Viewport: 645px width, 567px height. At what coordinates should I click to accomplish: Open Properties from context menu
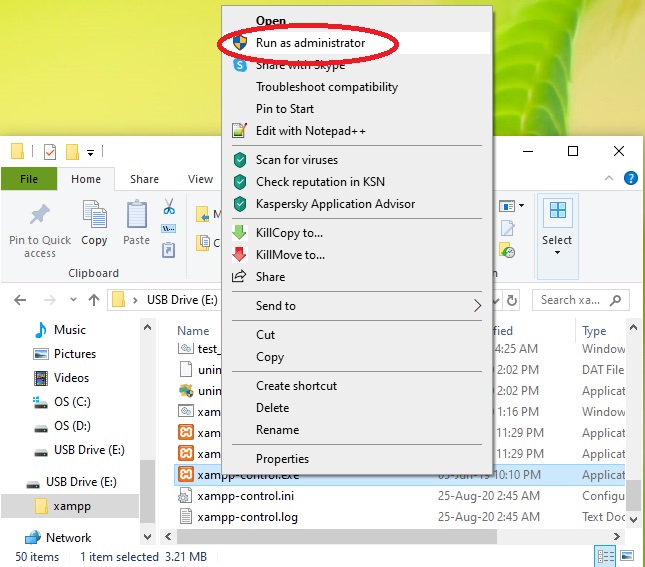tap(282, 459)
